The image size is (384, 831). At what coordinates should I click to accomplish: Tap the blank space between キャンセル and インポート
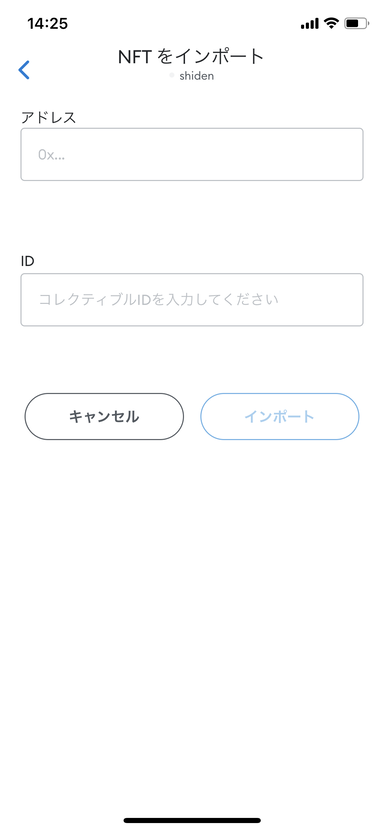192,417
